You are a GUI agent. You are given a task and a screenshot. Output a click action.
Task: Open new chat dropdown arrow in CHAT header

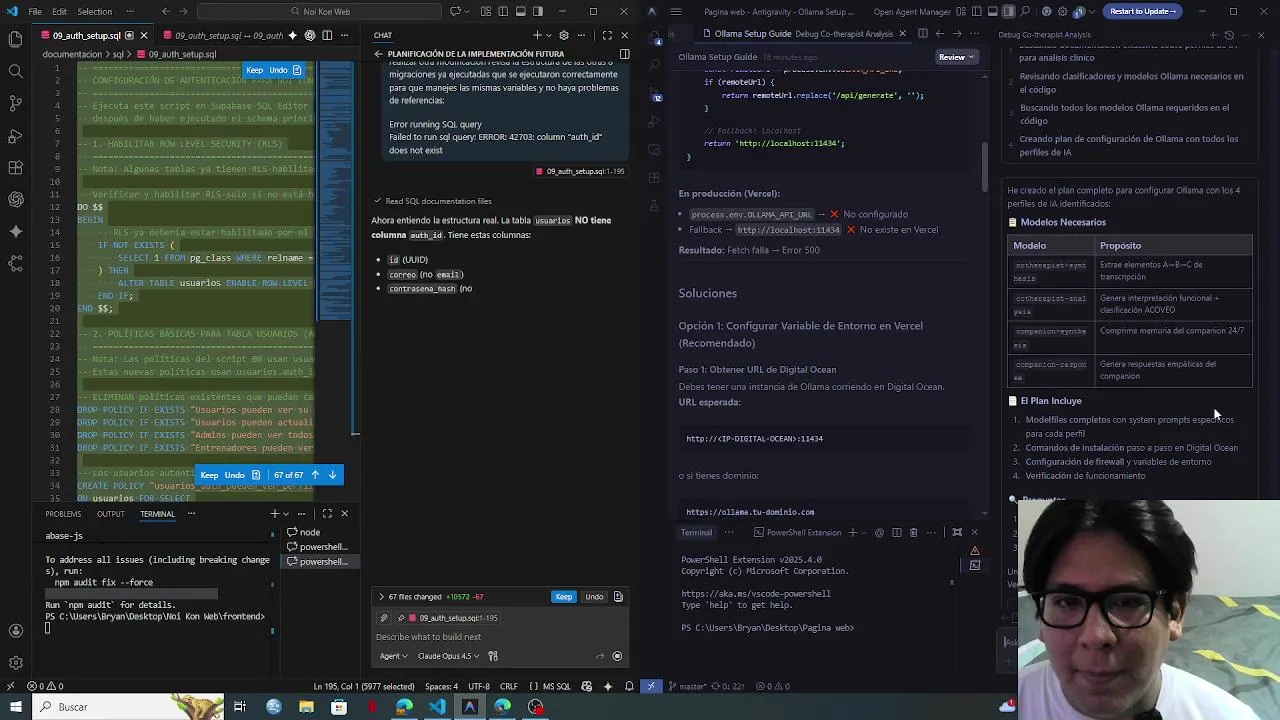pos(551,35)
